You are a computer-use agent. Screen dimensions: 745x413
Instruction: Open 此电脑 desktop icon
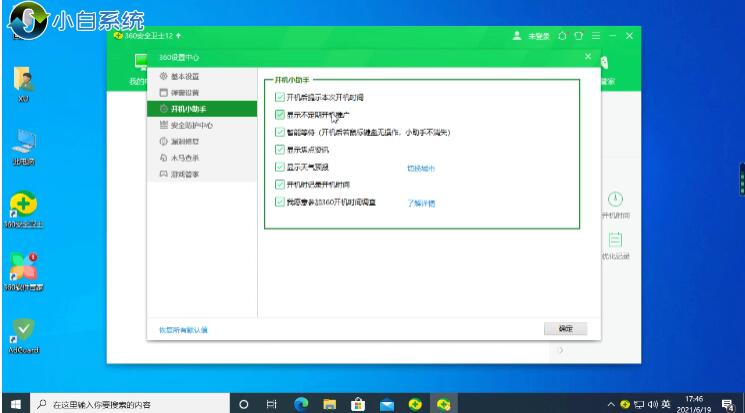(x=23, y=146)
